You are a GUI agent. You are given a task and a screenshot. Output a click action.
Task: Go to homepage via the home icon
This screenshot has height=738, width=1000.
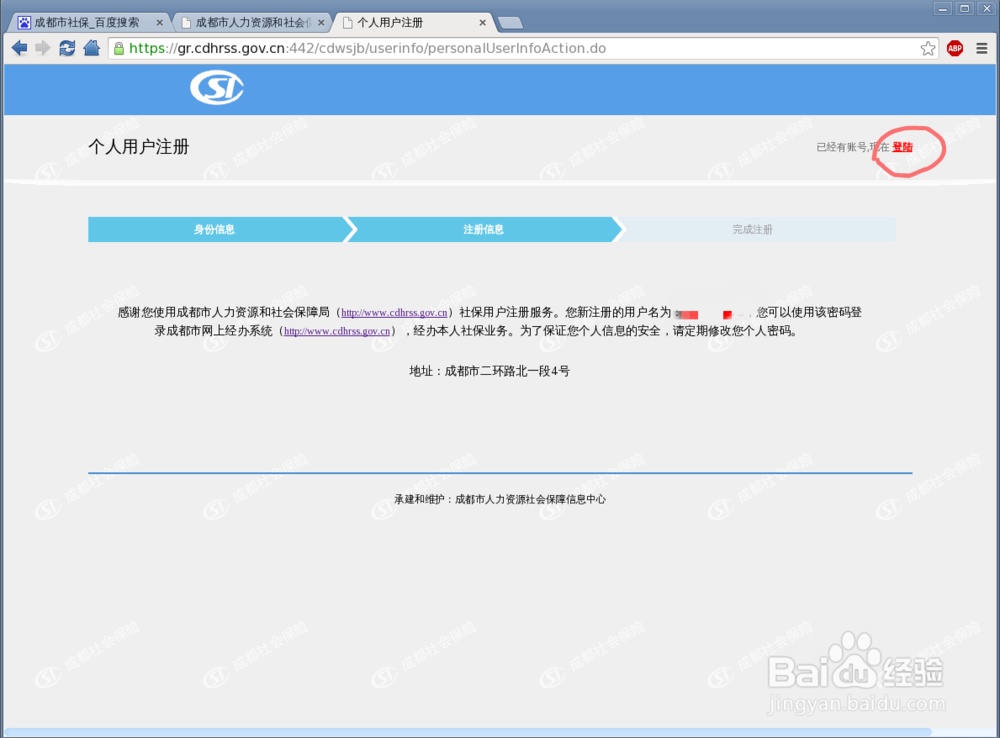91,47
